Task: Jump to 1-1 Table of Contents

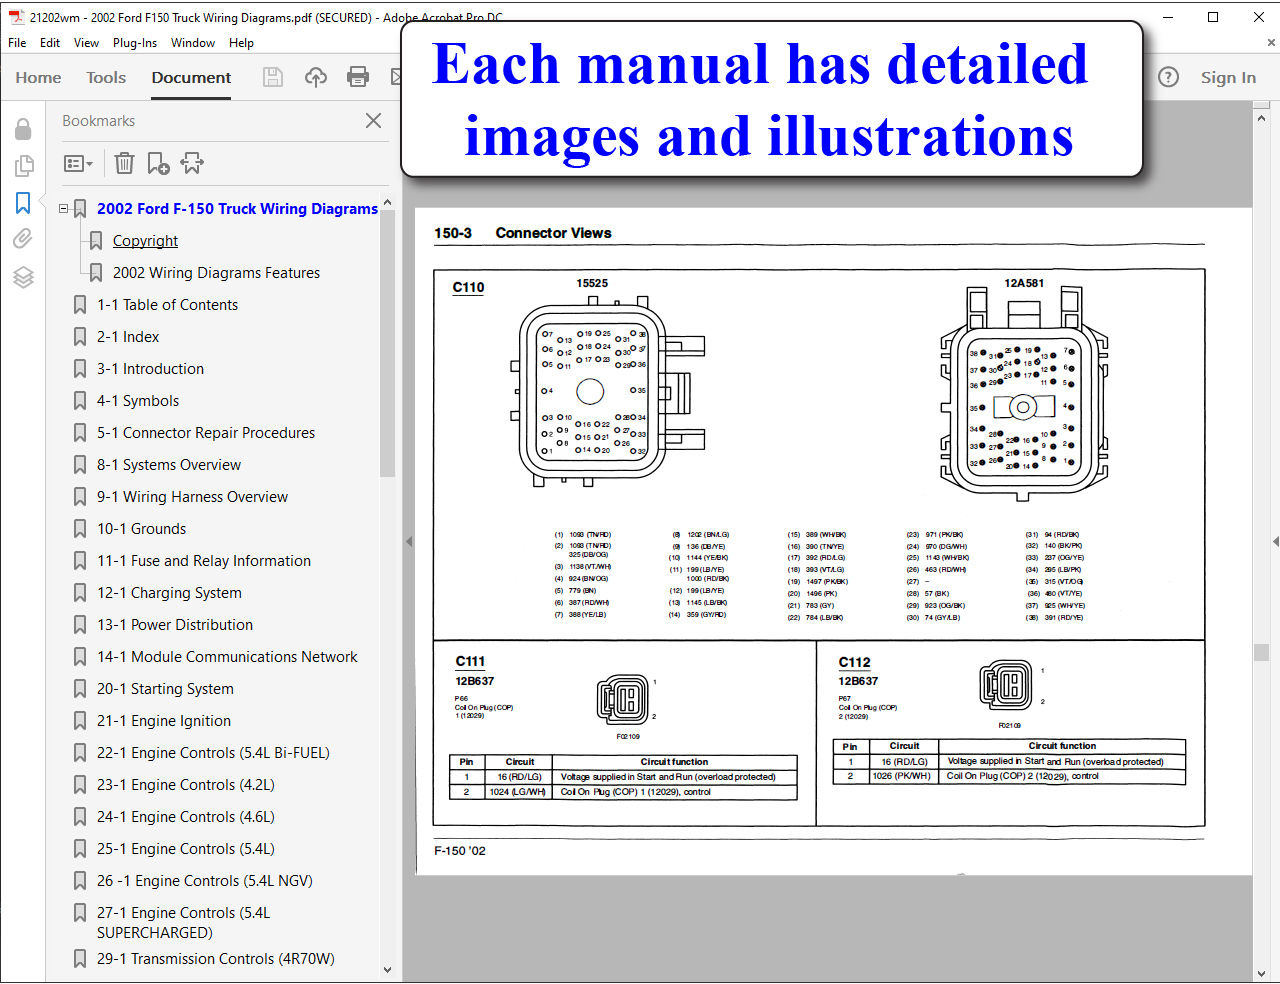Action: tap(167, 305)
